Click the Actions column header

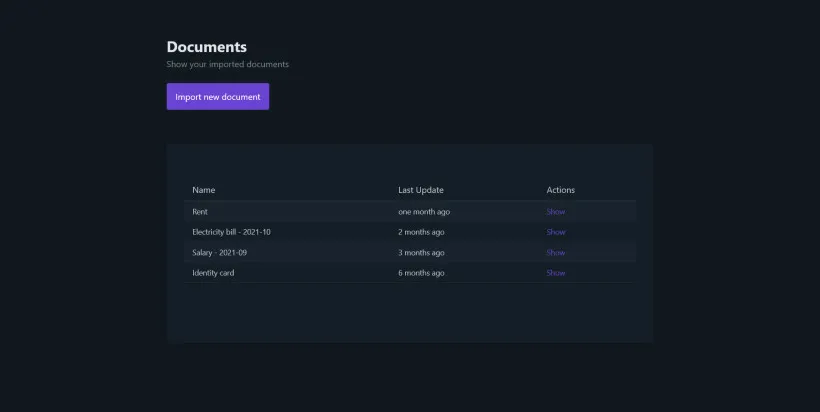[x=560, y=190]
